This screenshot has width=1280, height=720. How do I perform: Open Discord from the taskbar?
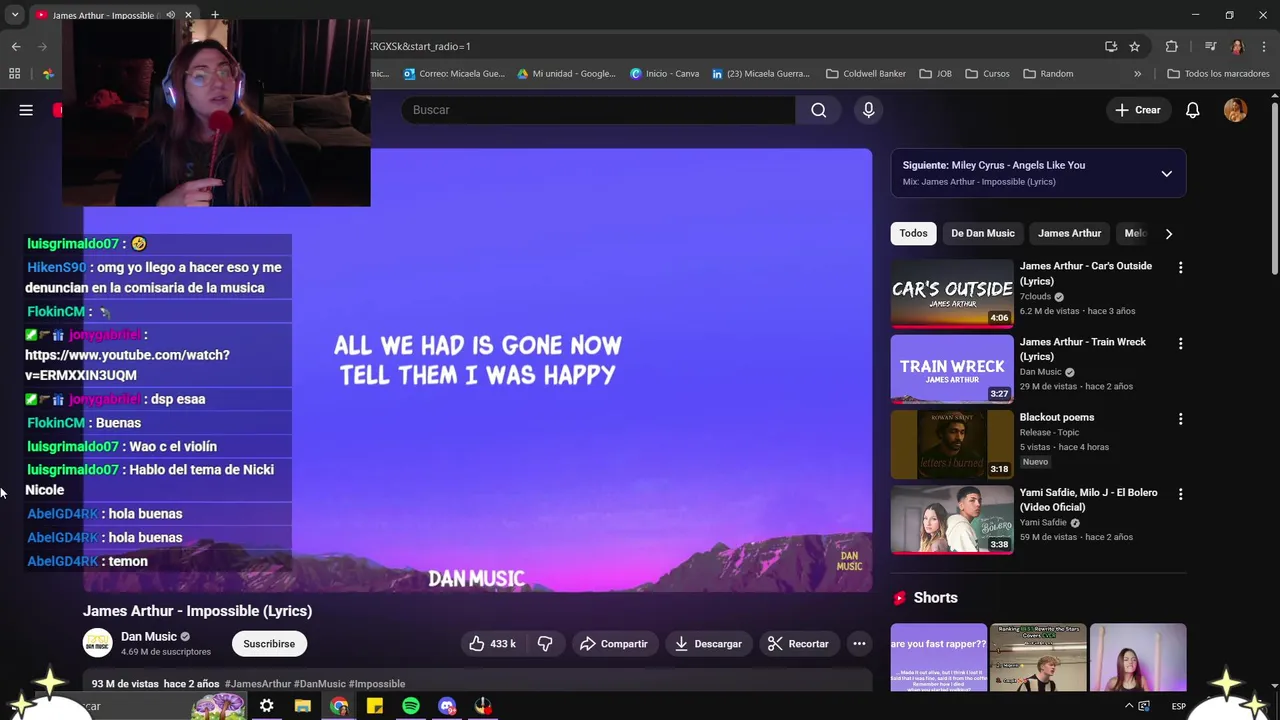click(x=447, y=706)
